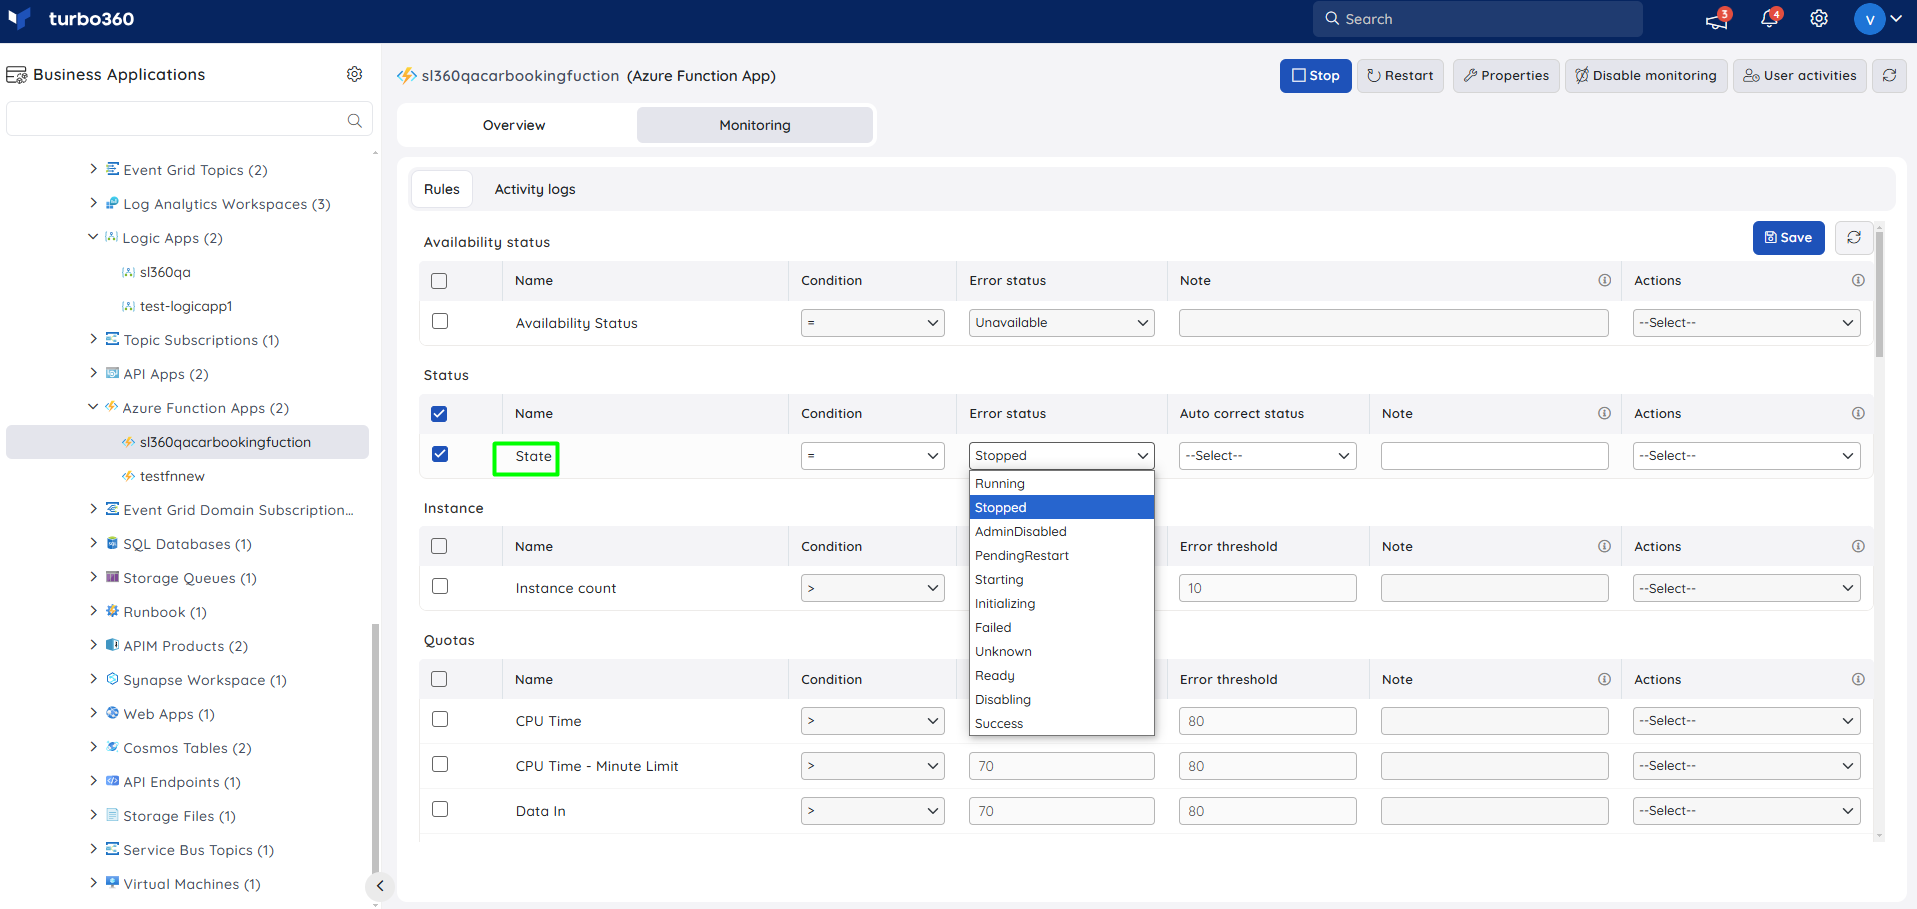Toggle Quotas section header checkbox
This screenshot has height=909, width=1917.
click(439, 680)
